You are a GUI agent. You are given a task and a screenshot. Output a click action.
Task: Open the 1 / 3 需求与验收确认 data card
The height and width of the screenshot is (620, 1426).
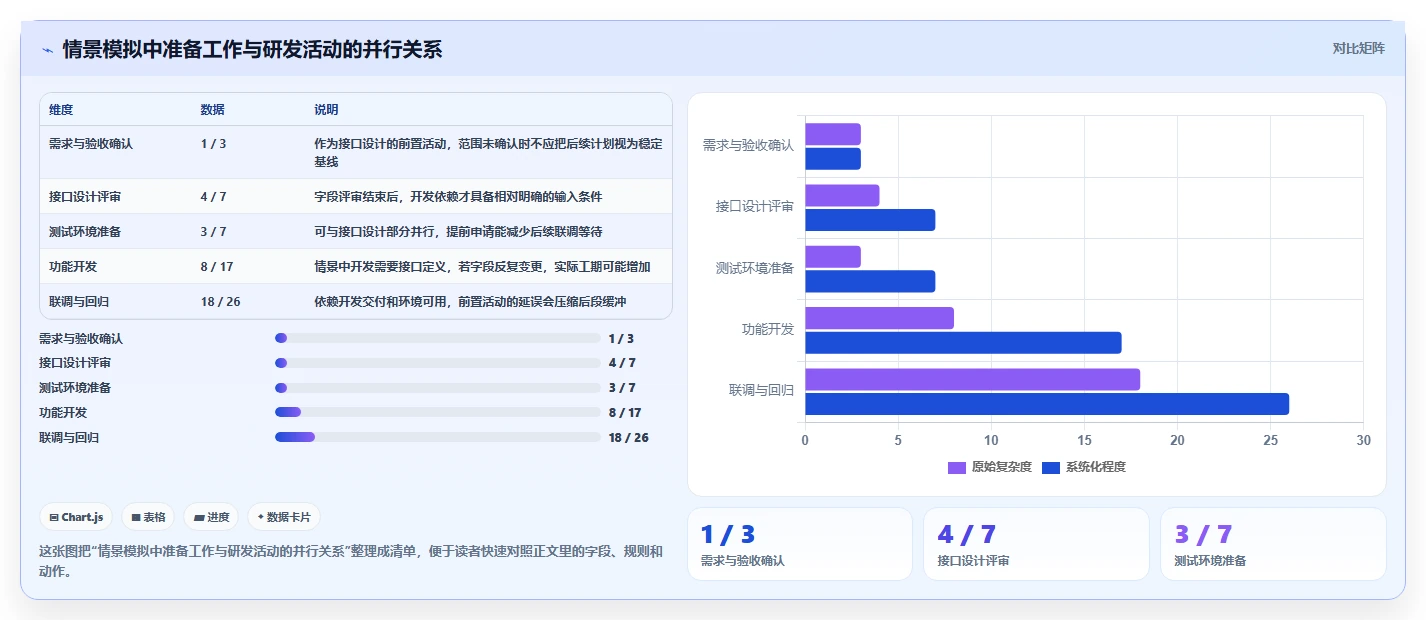[800, 544]
